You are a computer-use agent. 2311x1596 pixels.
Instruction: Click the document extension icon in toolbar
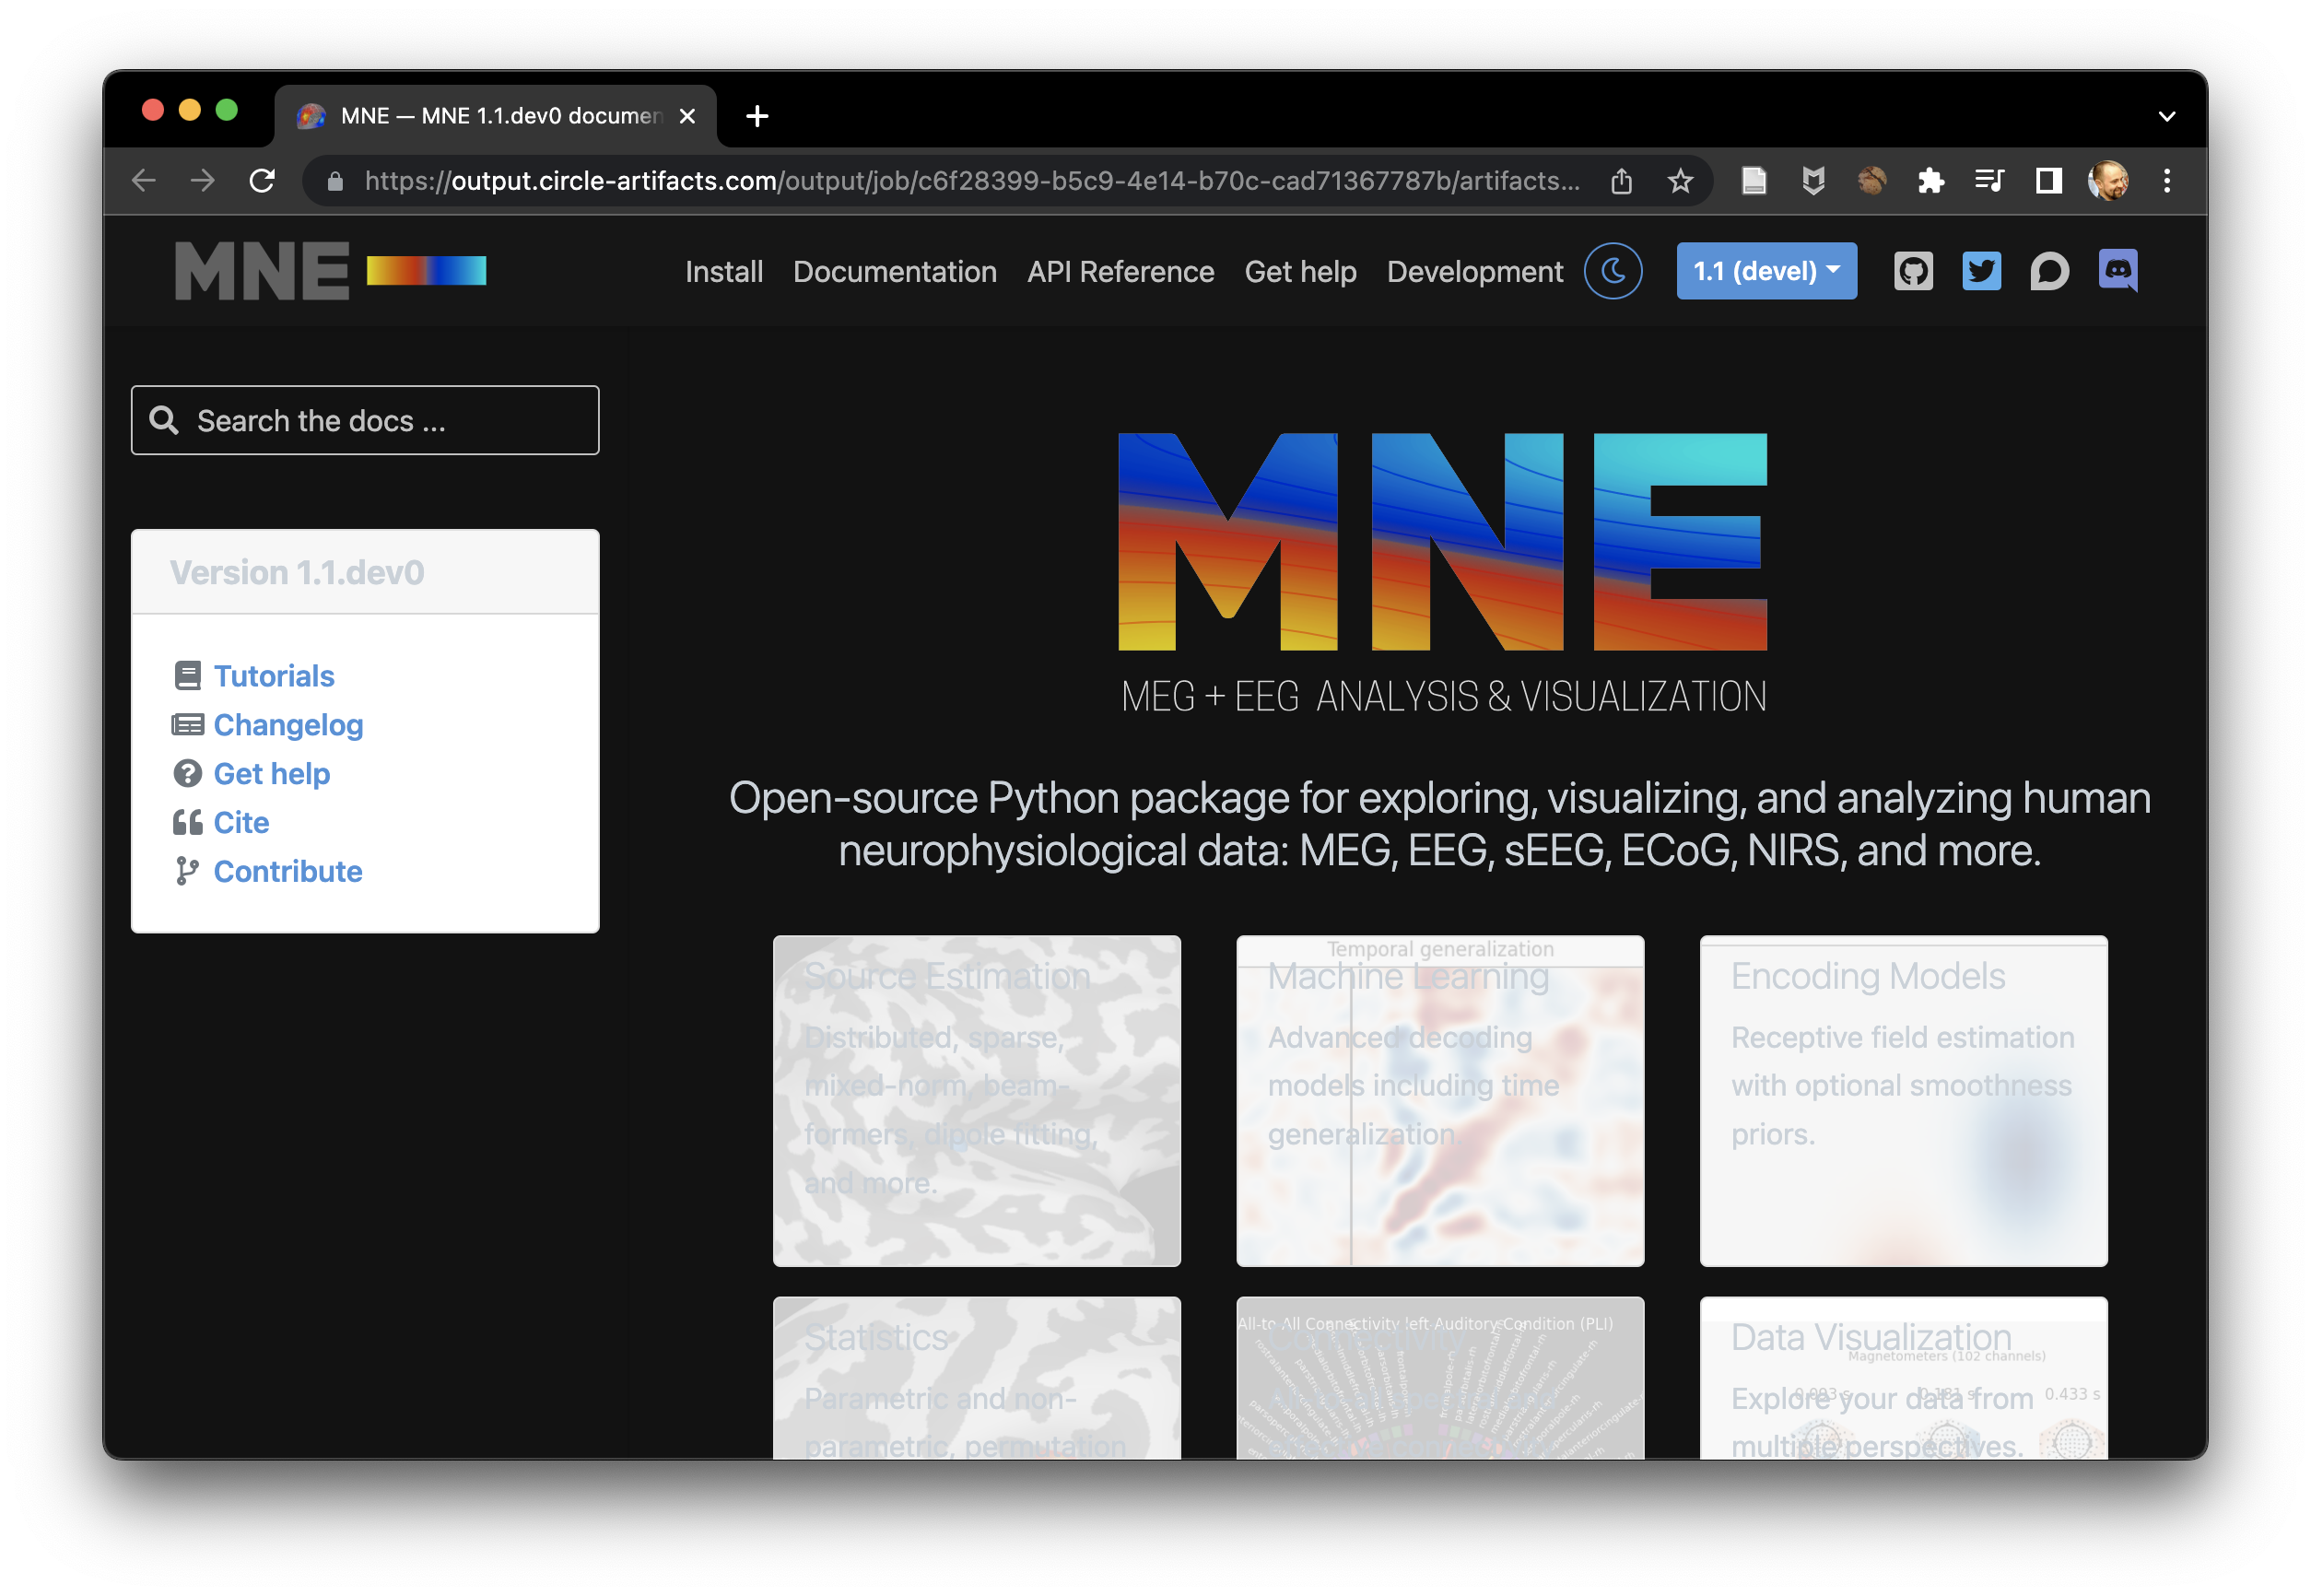(x=1754, y=181)
